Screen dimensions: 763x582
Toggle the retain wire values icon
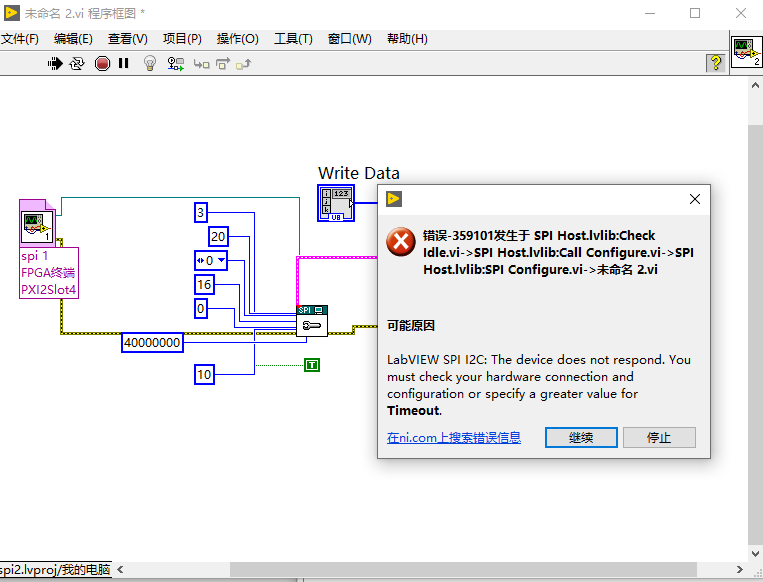(176, 64)
